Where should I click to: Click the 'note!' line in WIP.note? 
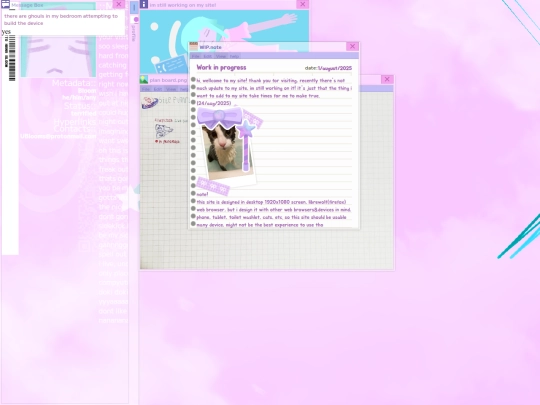tap(202, 194)
